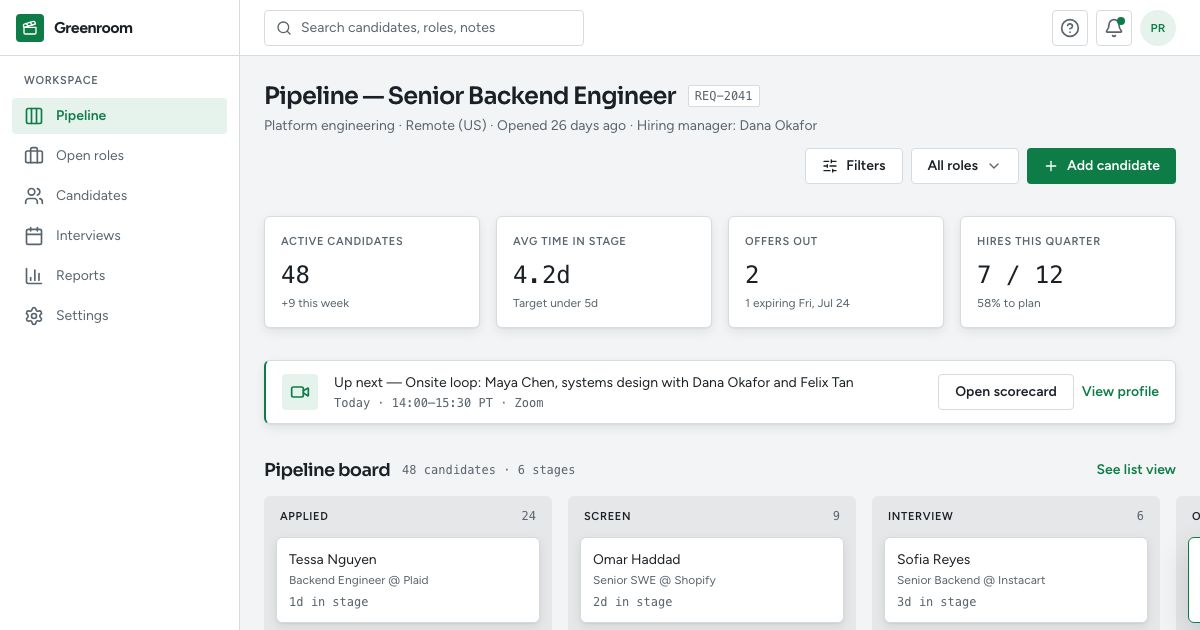The image size is (1200, 630).
Task: View profile link in Up next banner
Action: (x=1120, y=392)
